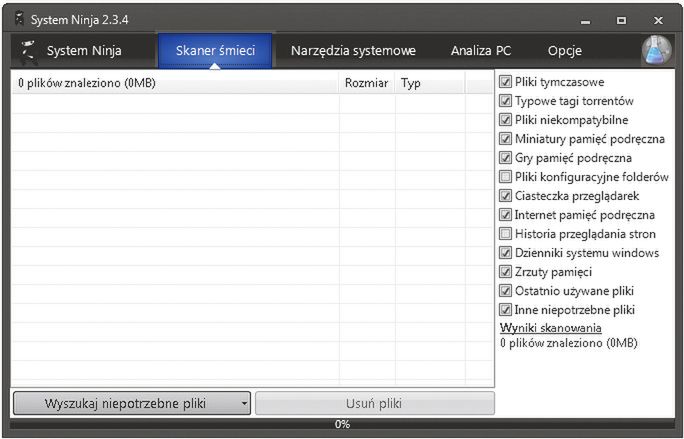This screenshot has height=439, width=684.
Task: Click the '0 plików znaleziono' column header
Action: pos(175,83)
